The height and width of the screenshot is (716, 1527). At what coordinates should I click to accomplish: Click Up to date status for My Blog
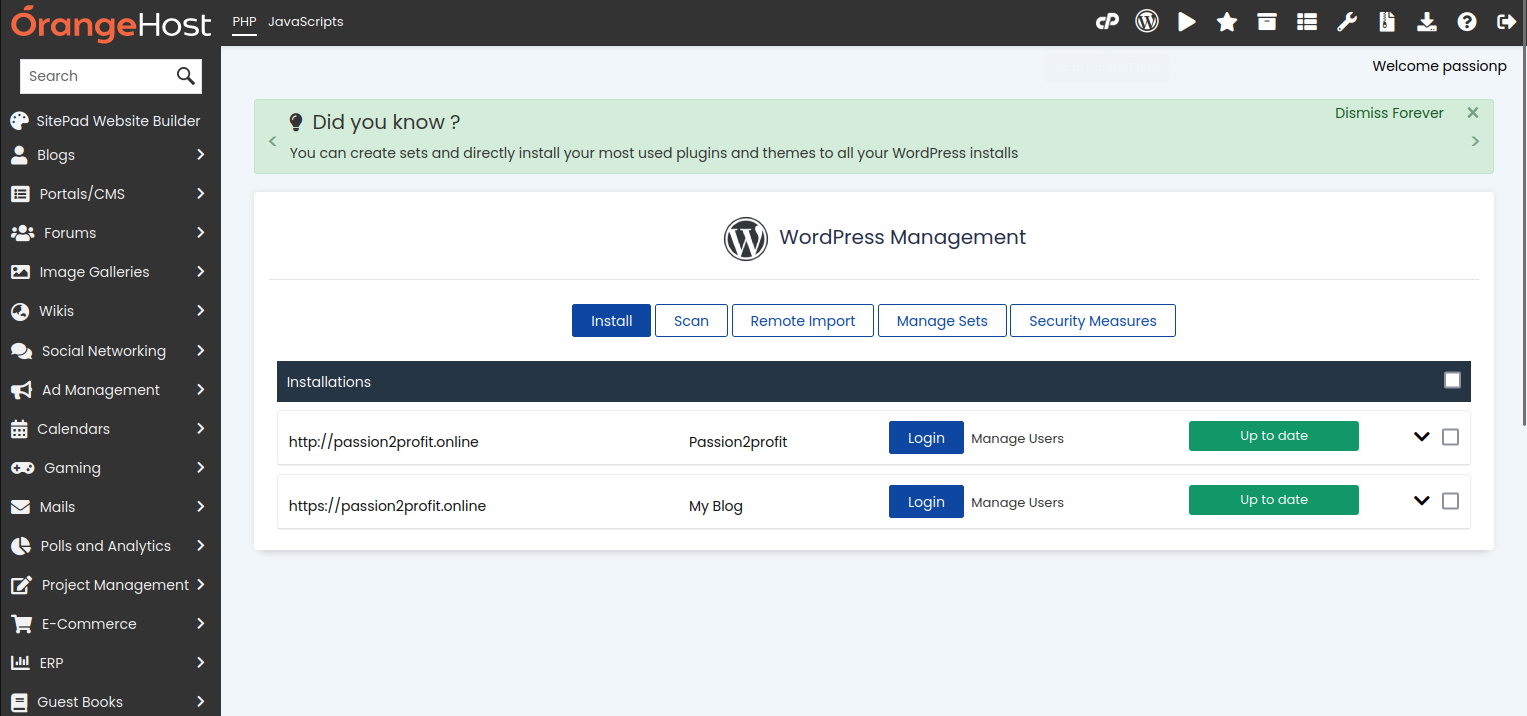1274,500
